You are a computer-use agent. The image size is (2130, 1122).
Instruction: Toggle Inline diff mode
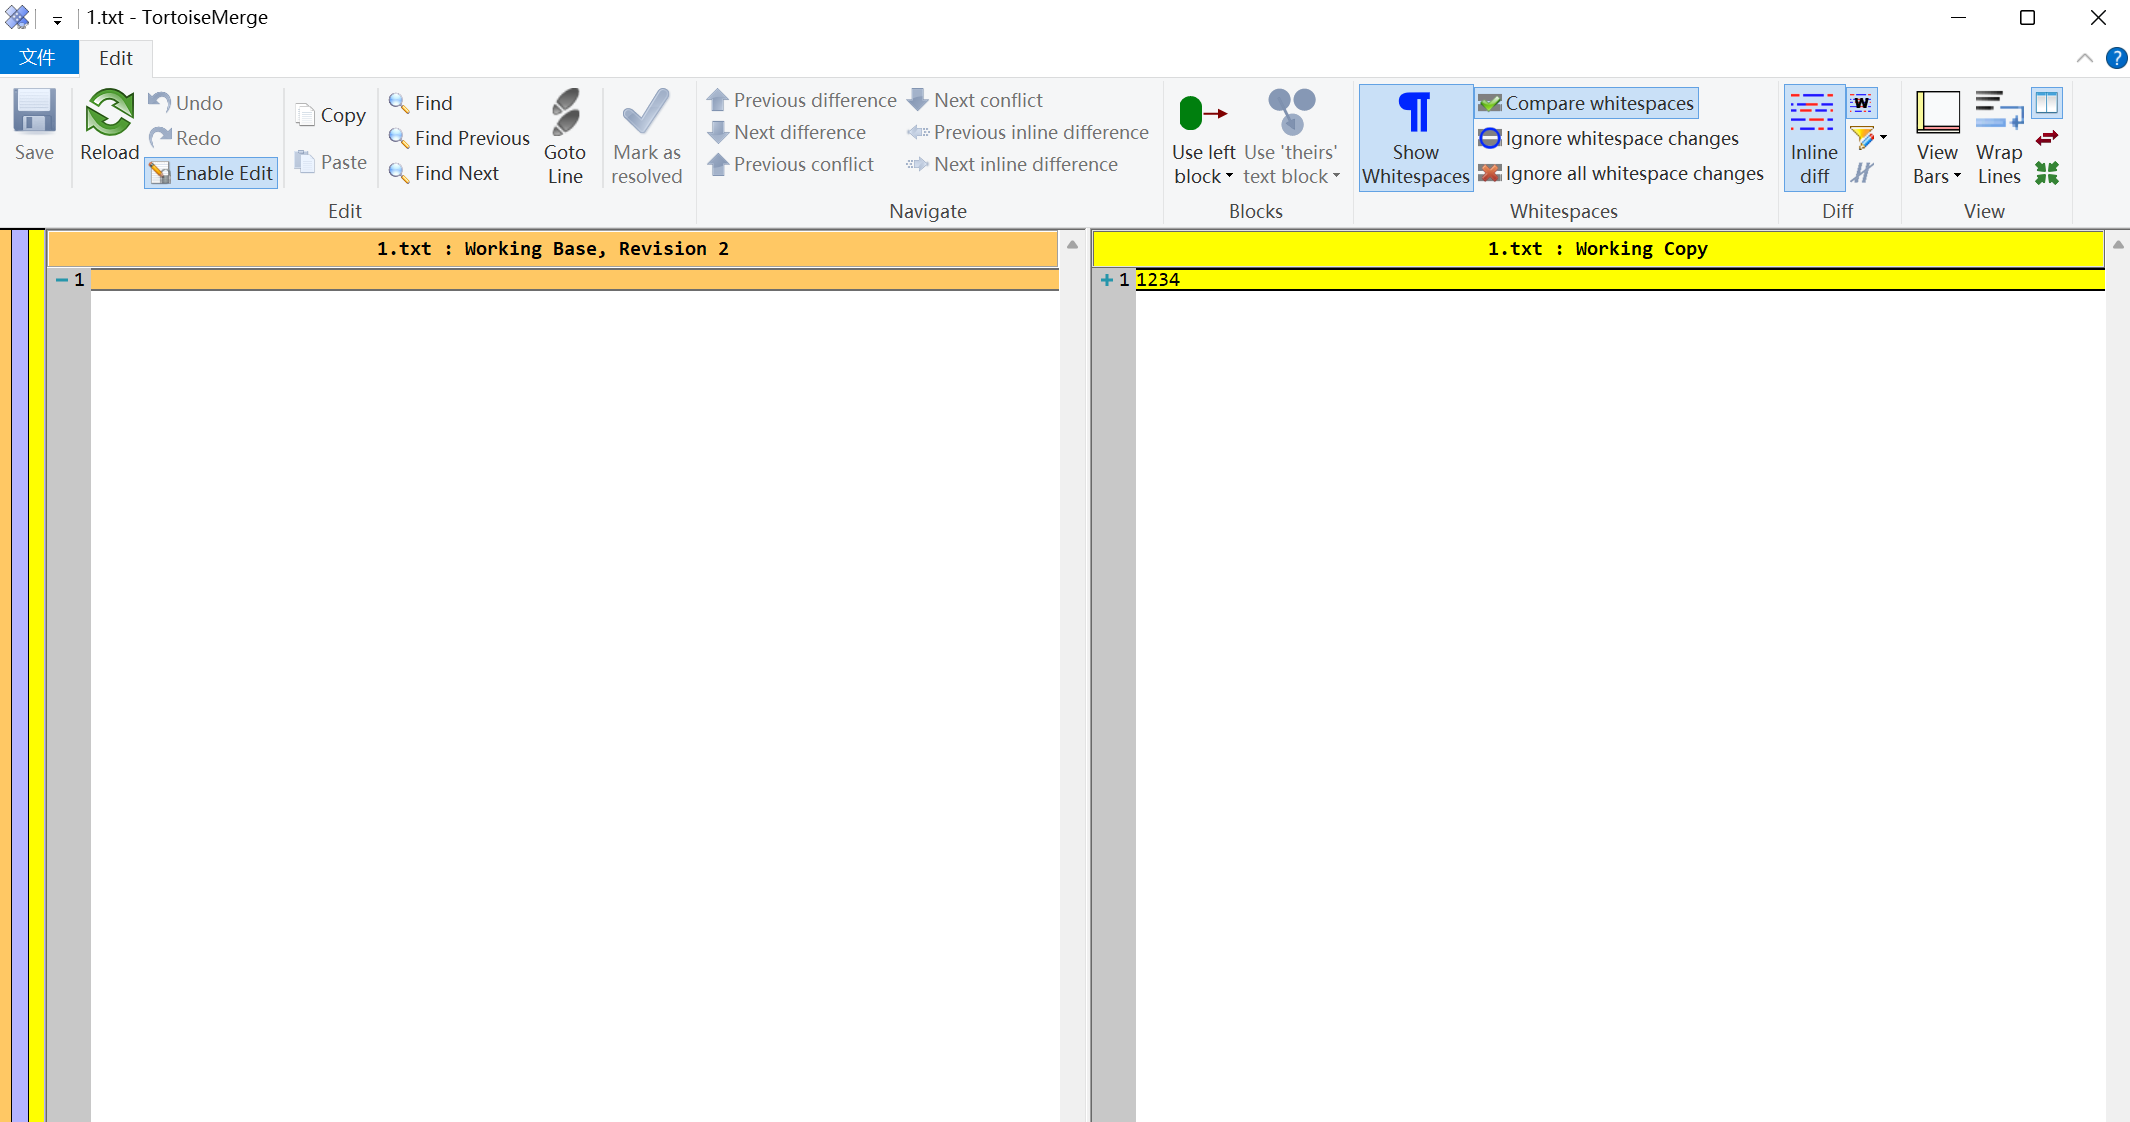pos(1813,137)
